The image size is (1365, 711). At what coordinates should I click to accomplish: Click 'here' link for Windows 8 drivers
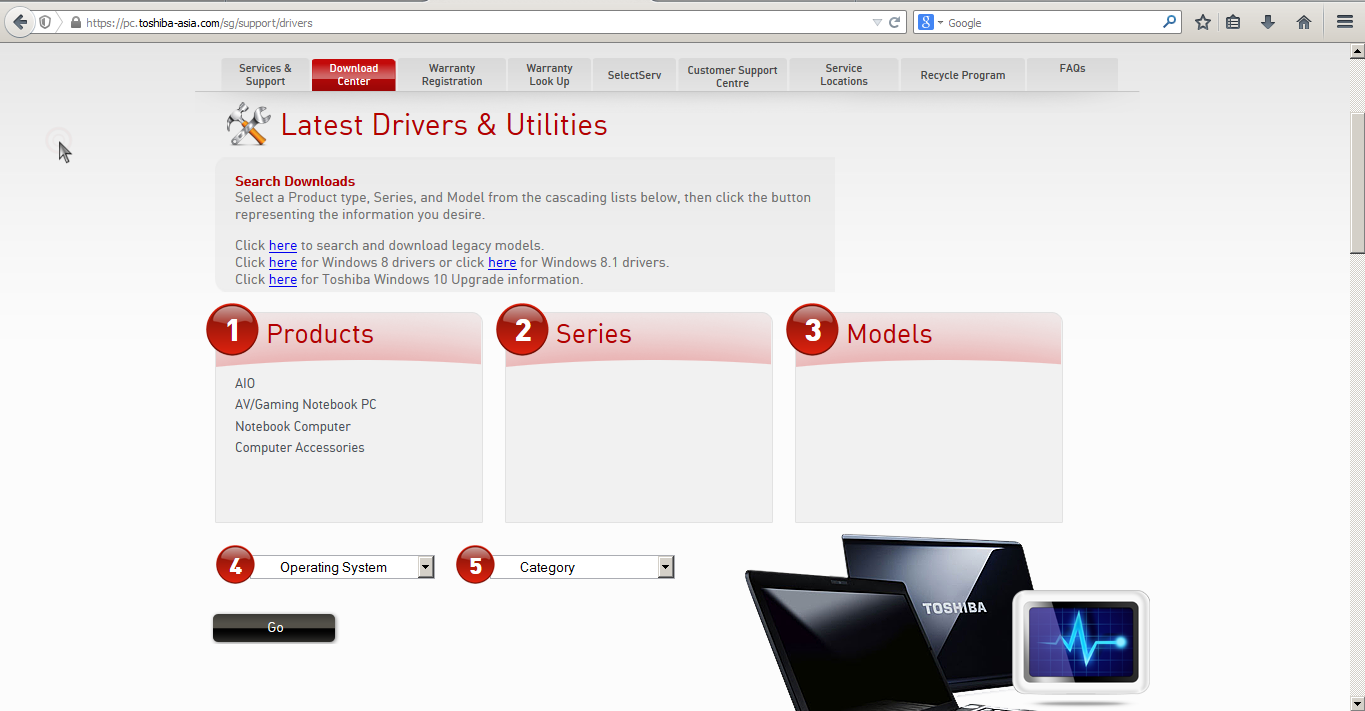tap(283, 263)
